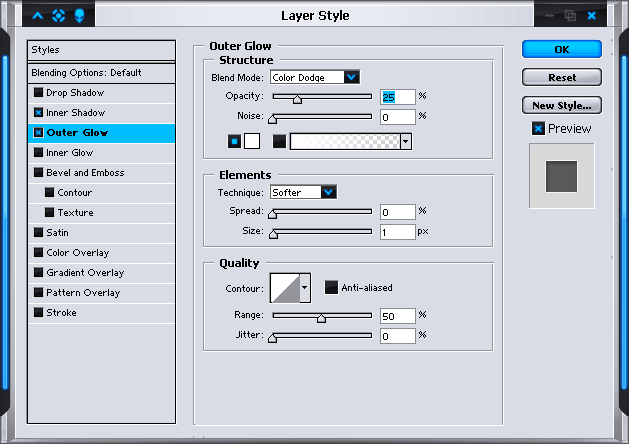Select the Satin label
The height and width of the screenshot is (444, 629).
pos(57,233)
